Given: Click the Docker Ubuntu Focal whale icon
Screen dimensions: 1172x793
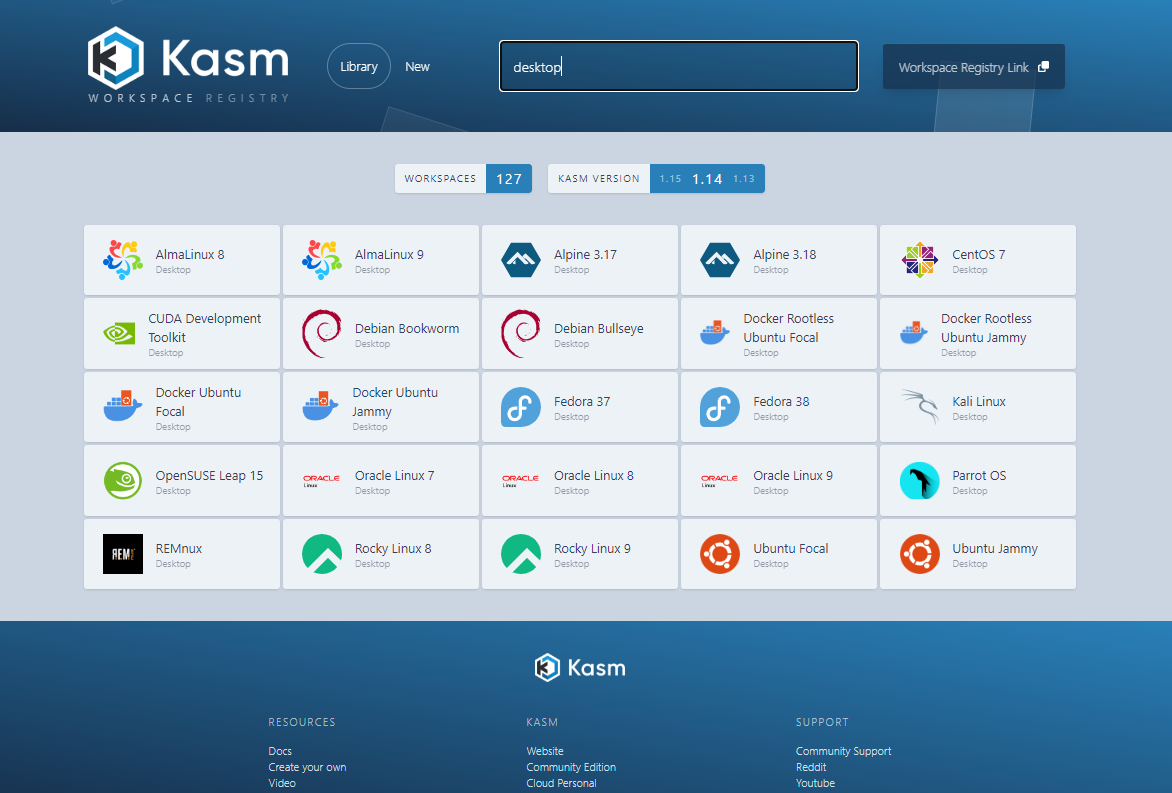Looking at the screenshot, I should tap(122, 406).
